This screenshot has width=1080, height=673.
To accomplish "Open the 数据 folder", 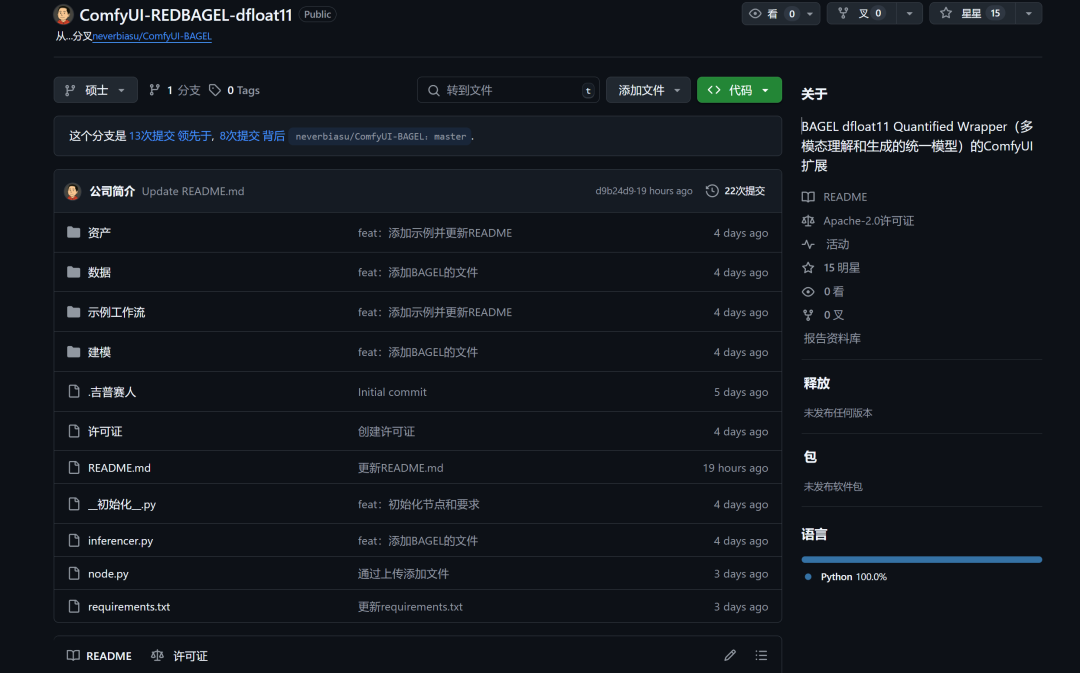I will [99, 272].
